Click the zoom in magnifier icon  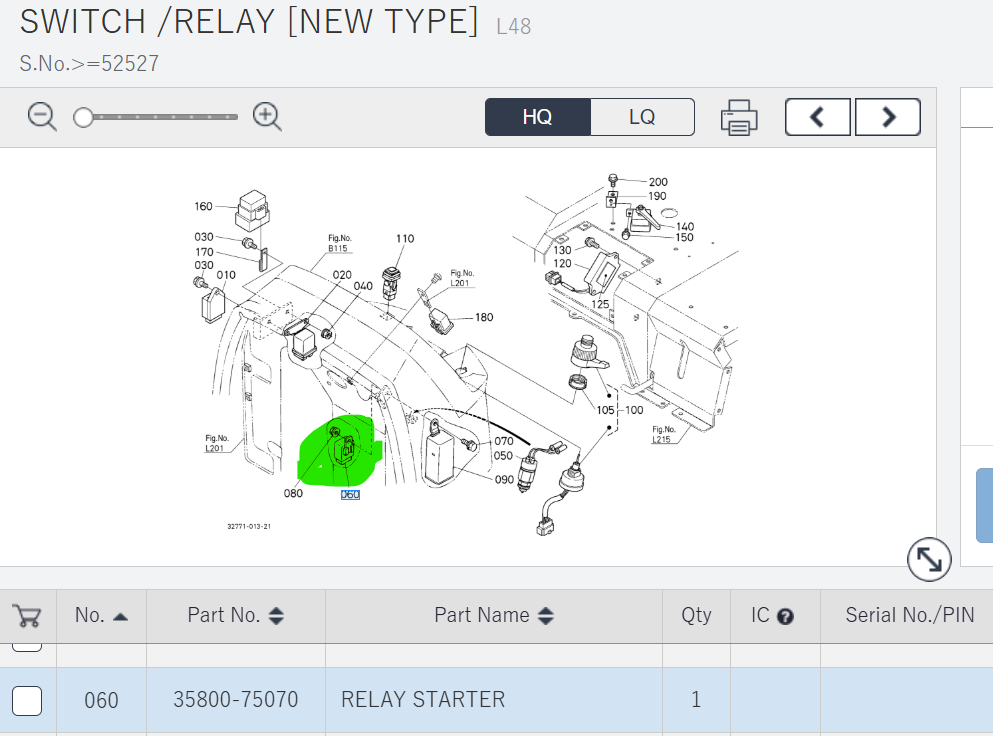[x=267, y=117]
